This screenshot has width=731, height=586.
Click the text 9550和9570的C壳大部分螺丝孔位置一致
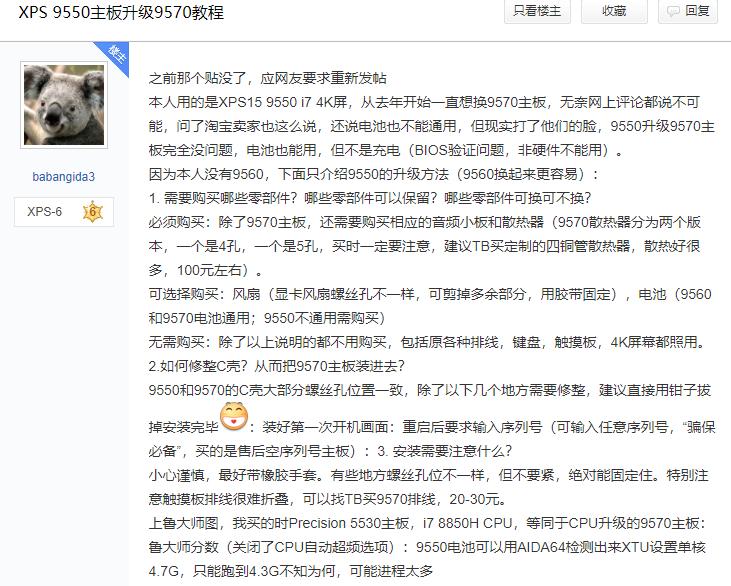pyautogui.click(x=276, y=390)
